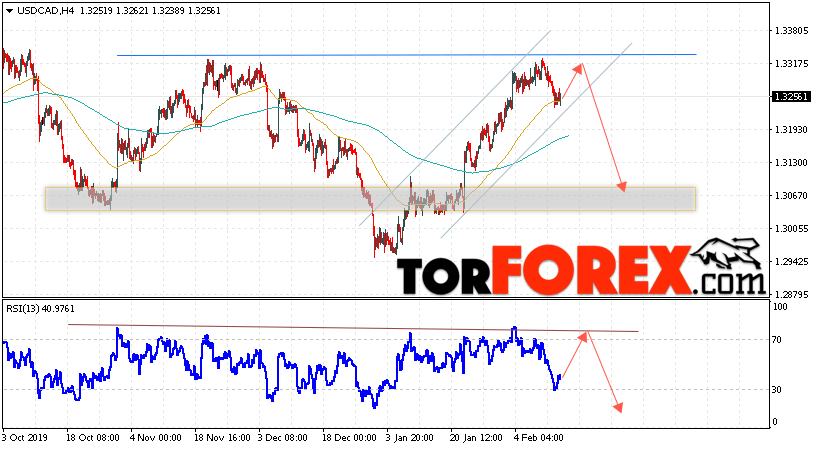Select the 4 Feb 04:00 time label

540,438
